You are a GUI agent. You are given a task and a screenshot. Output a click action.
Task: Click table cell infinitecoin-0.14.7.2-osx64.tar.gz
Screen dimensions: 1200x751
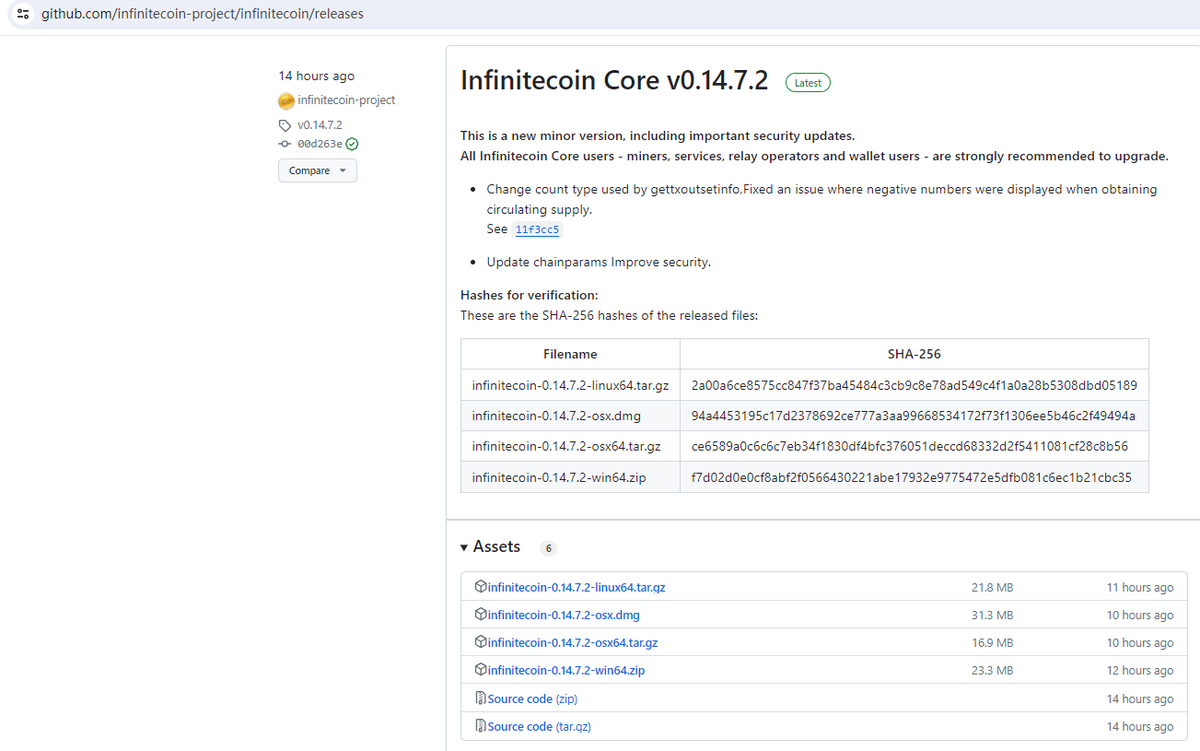point(570,446)
